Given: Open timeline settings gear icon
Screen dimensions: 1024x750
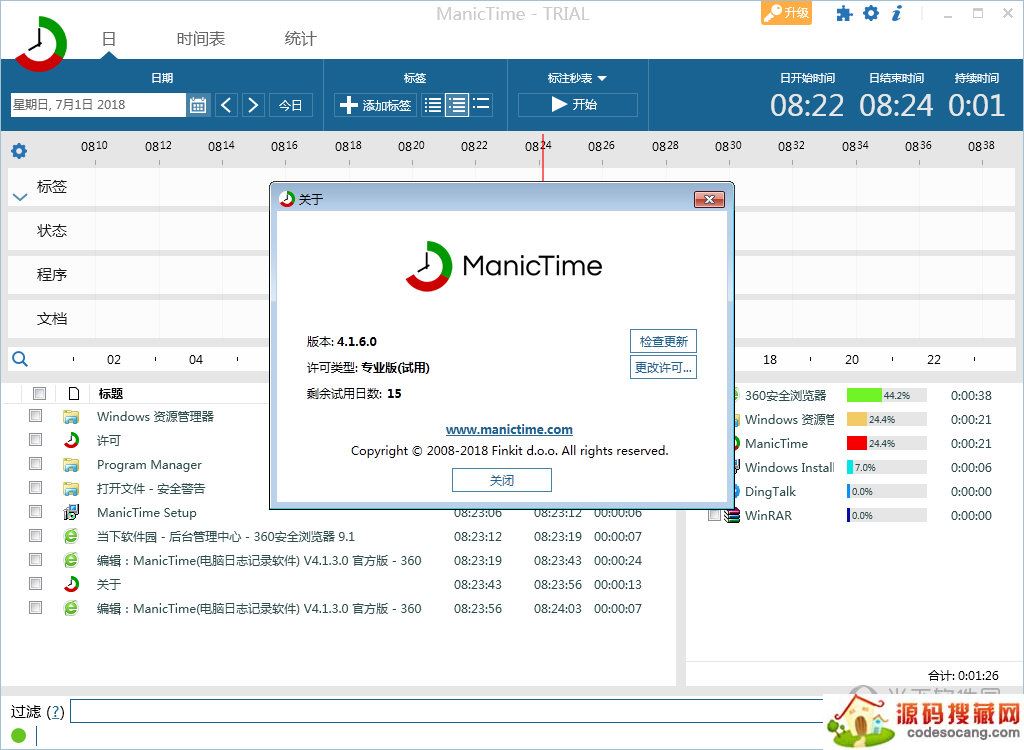Looking at the screenshot, I should pyautogui.click(x=19, y=151).
